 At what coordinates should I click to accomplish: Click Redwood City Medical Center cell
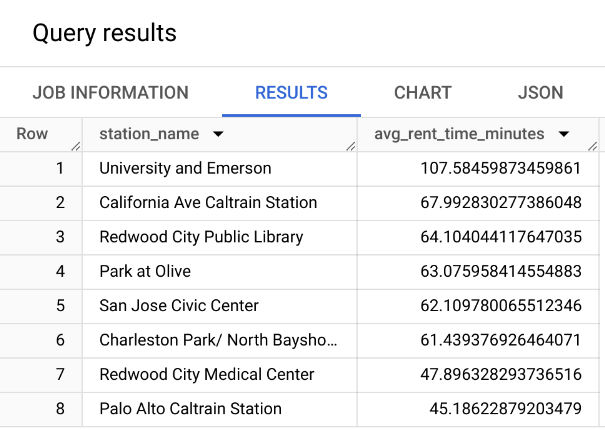tap(207, 374)
